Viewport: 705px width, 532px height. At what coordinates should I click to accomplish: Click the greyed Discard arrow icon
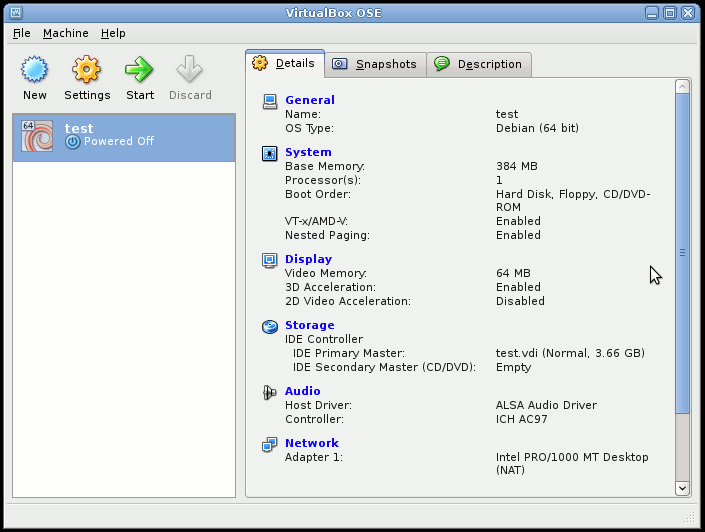tap(189, 69)
